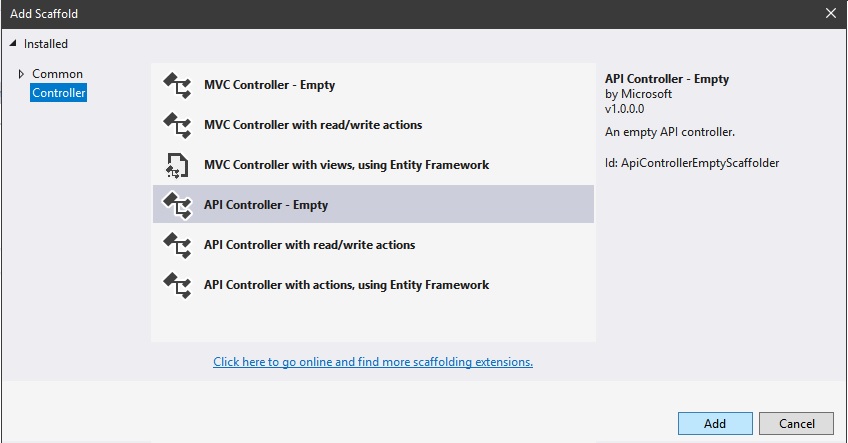Cancel the Add Scaffold dialog
This screenshot has height=443, width=848.
pyautogui.click(x=796, y=424)
